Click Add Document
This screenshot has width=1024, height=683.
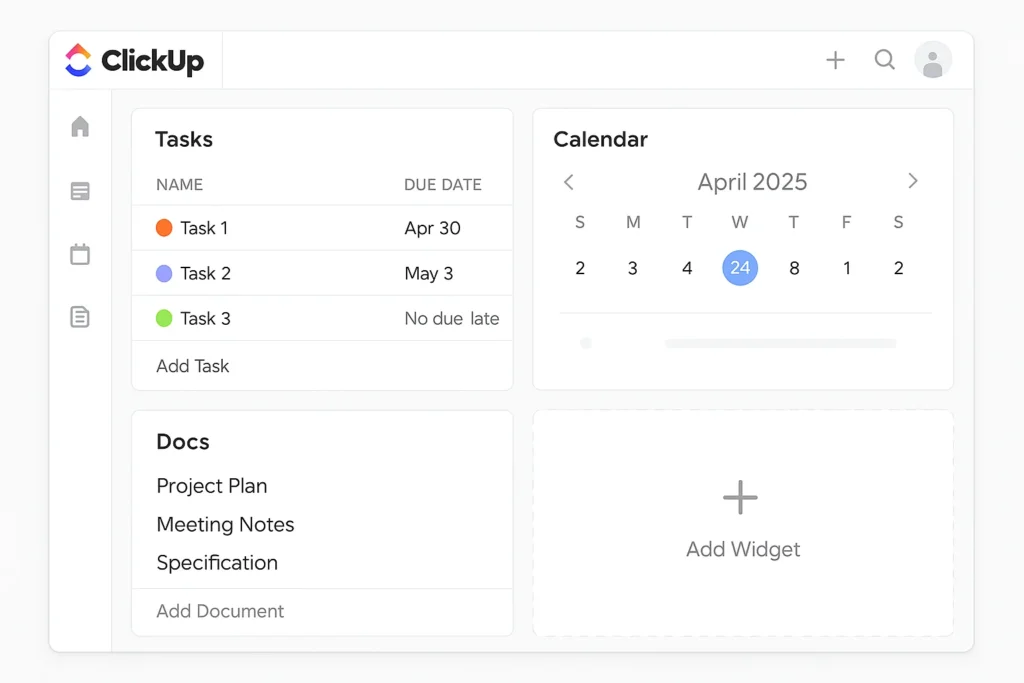click(x=220, y=611)
